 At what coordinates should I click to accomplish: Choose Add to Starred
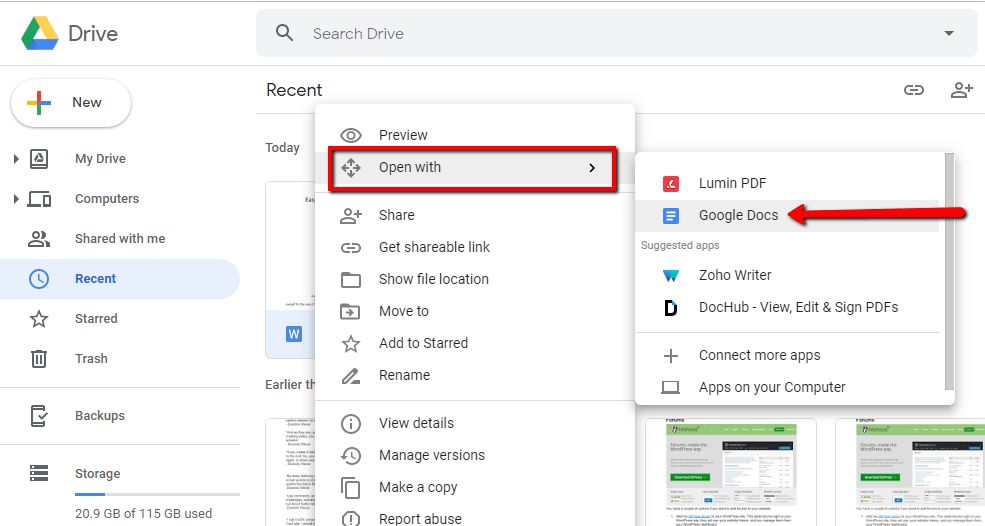(475, 343)
